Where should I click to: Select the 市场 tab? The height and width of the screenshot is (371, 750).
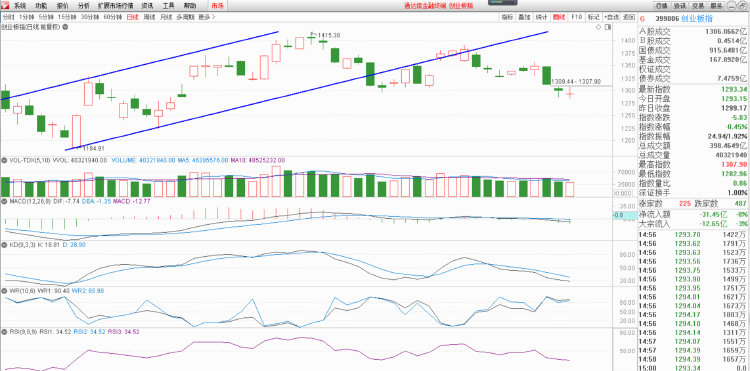point(218,6)
